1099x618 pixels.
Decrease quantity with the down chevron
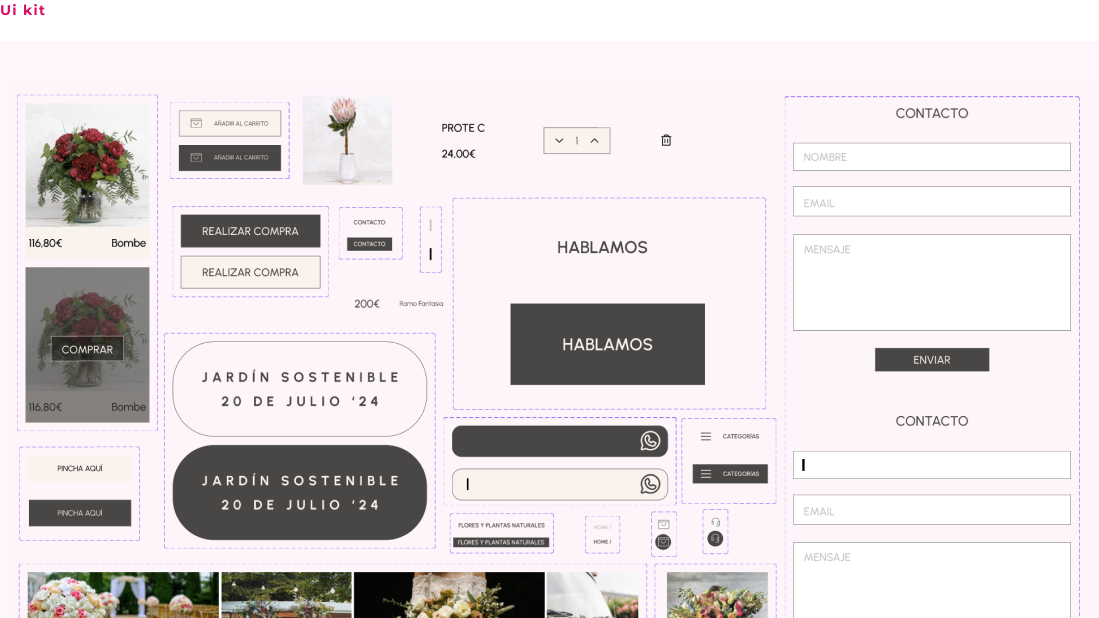coord(559,141)
